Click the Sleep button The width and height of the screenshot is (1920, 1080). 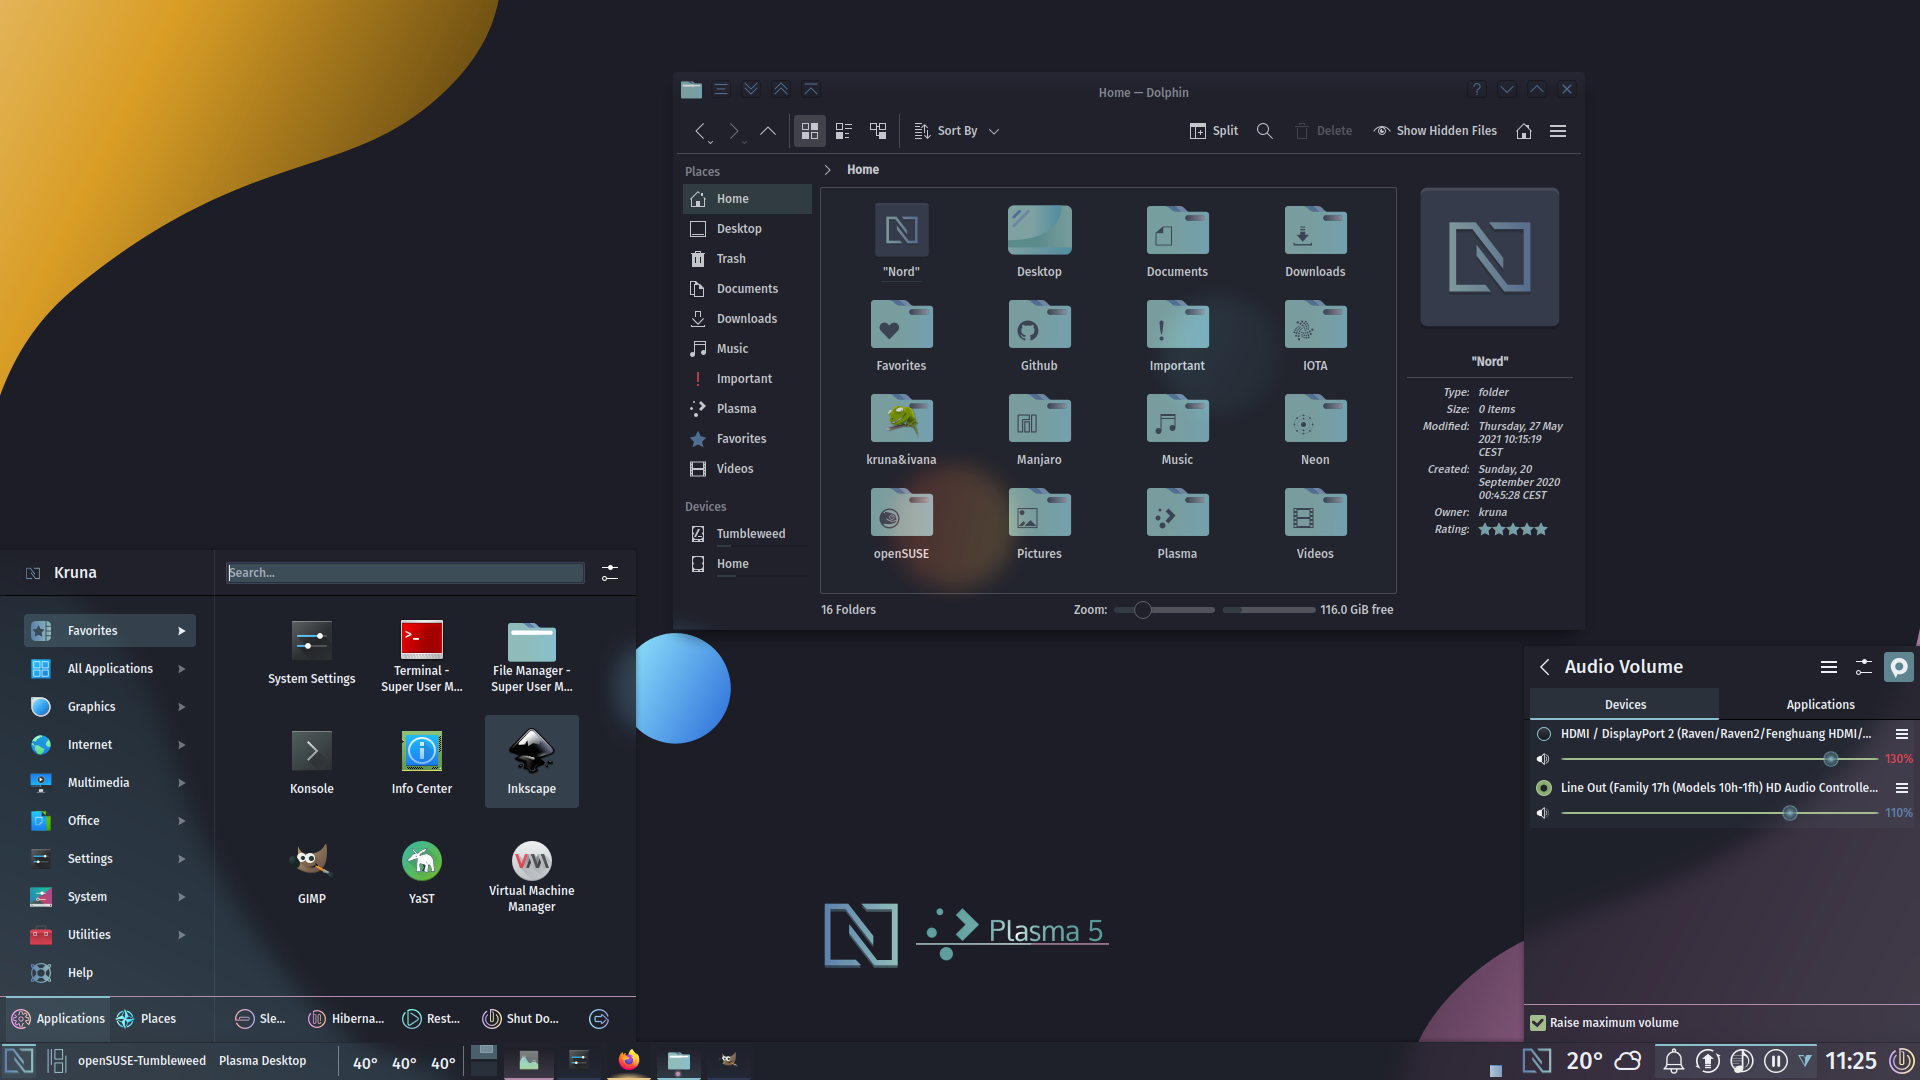tap(260, 1019)
